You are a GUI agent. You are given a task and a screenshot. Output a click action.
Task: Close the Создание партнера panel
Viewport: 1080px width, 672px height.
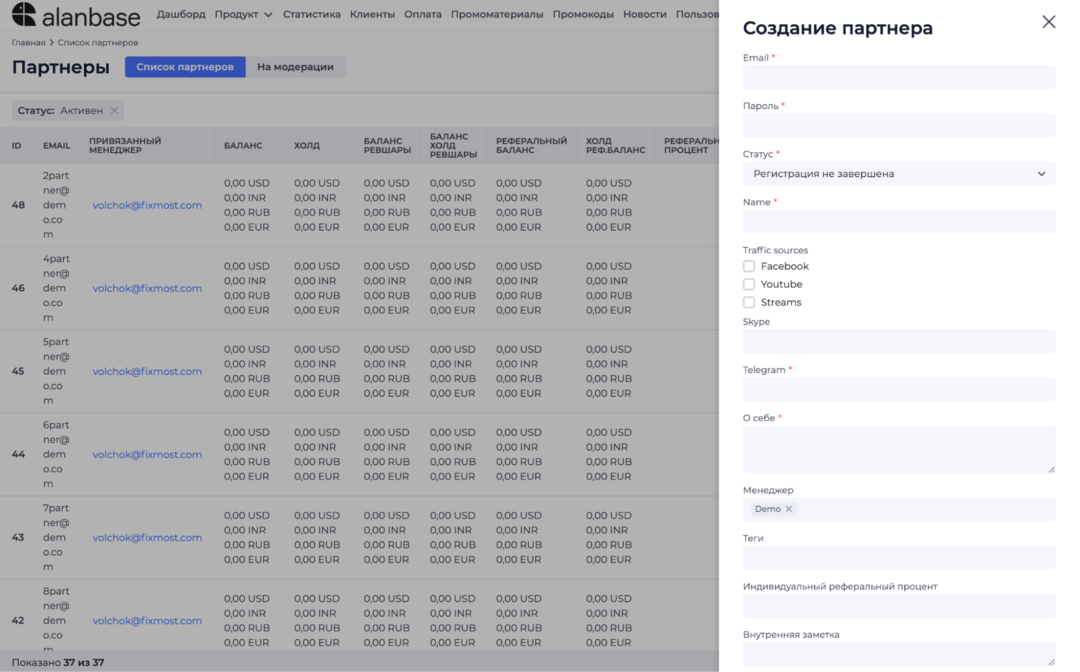click(1048, 22)
